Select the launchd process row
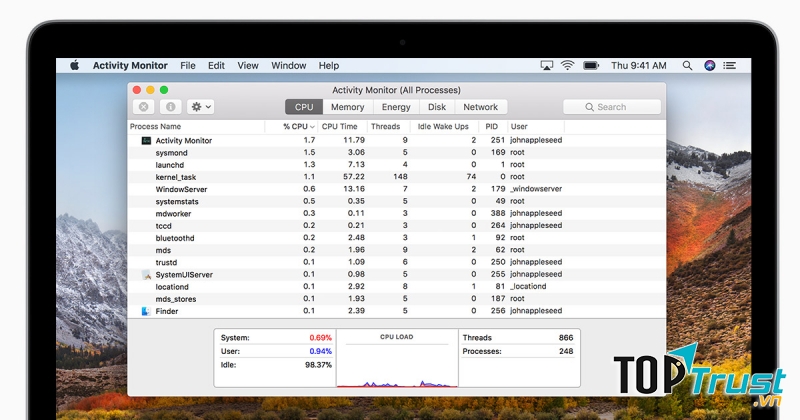The width and height of the screenshot is (800, 420). (x=396, y=165)
